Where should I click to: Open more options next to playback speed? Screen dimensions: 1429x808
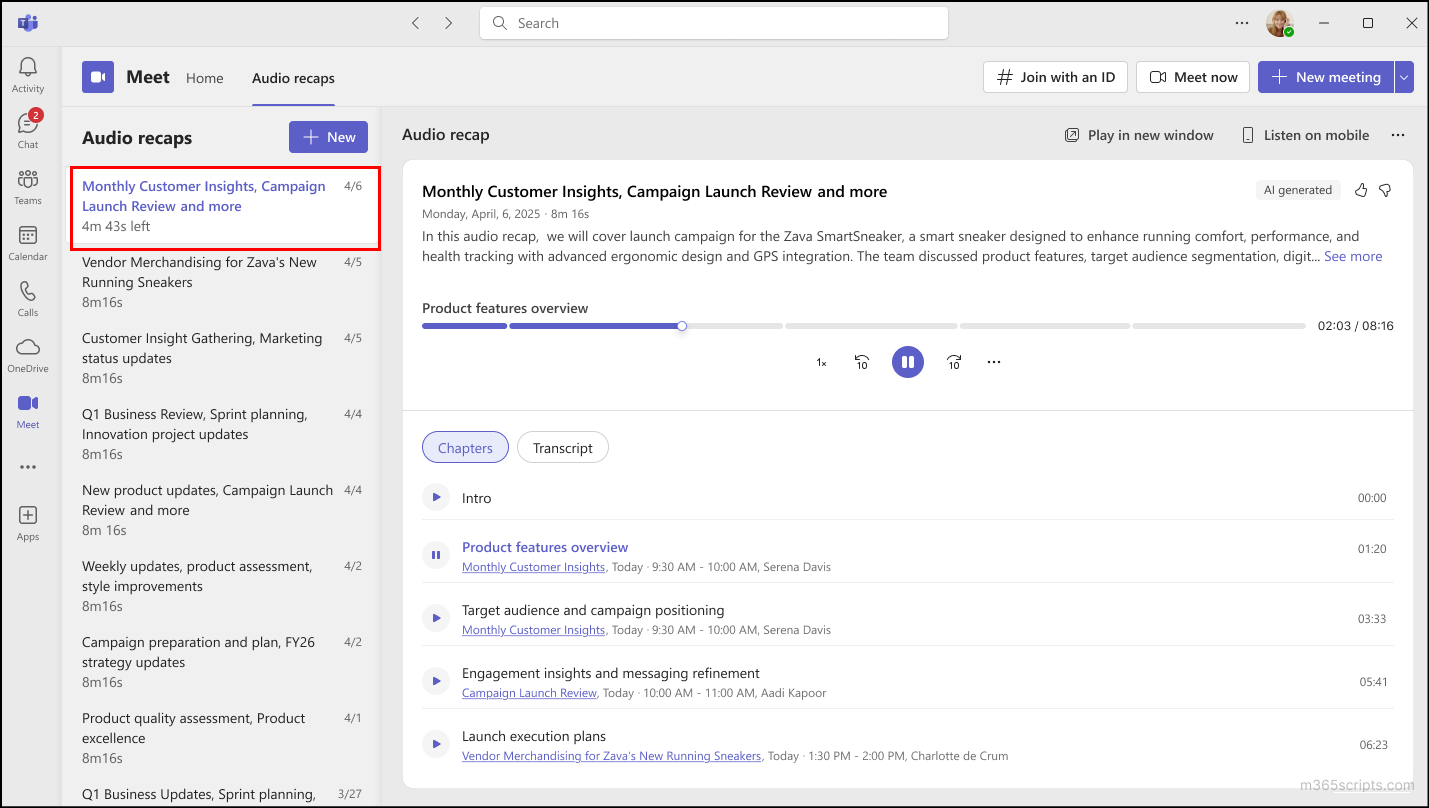(993, 361)
